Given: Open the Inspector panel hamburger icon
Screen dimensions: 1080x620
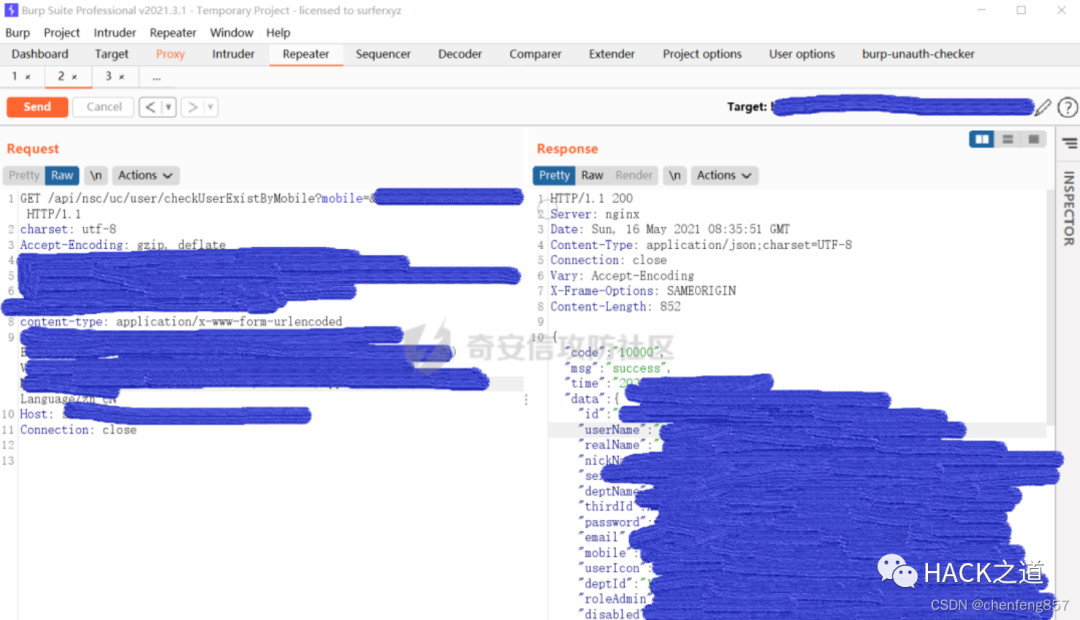Looking at the screenshot, I should pyautogui.click(x=1070, y=143).
